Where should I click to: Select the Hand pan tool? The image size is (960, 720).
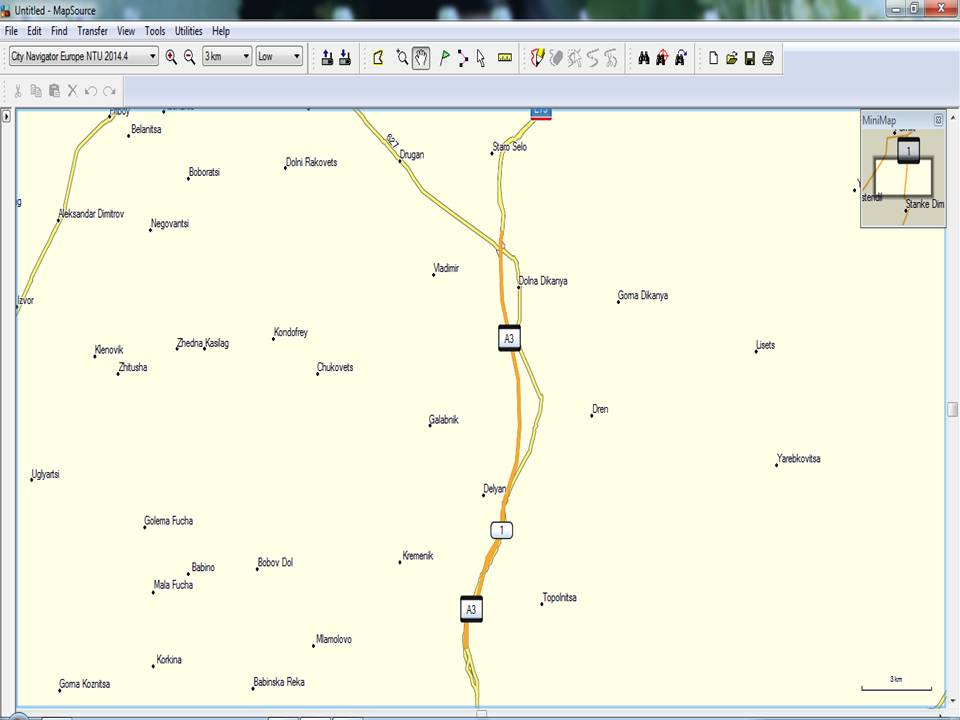pyautogui.click(x=421, y=57)
